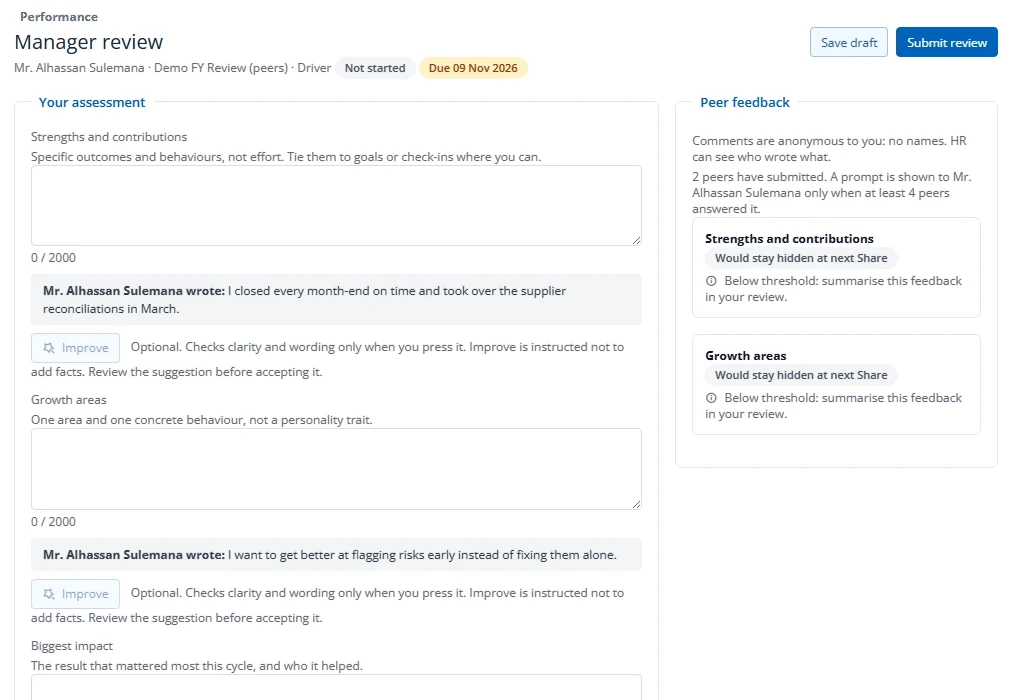Click the Not started status badge
The height and width of the screenshot is (700, 1020).
point(375,68)
